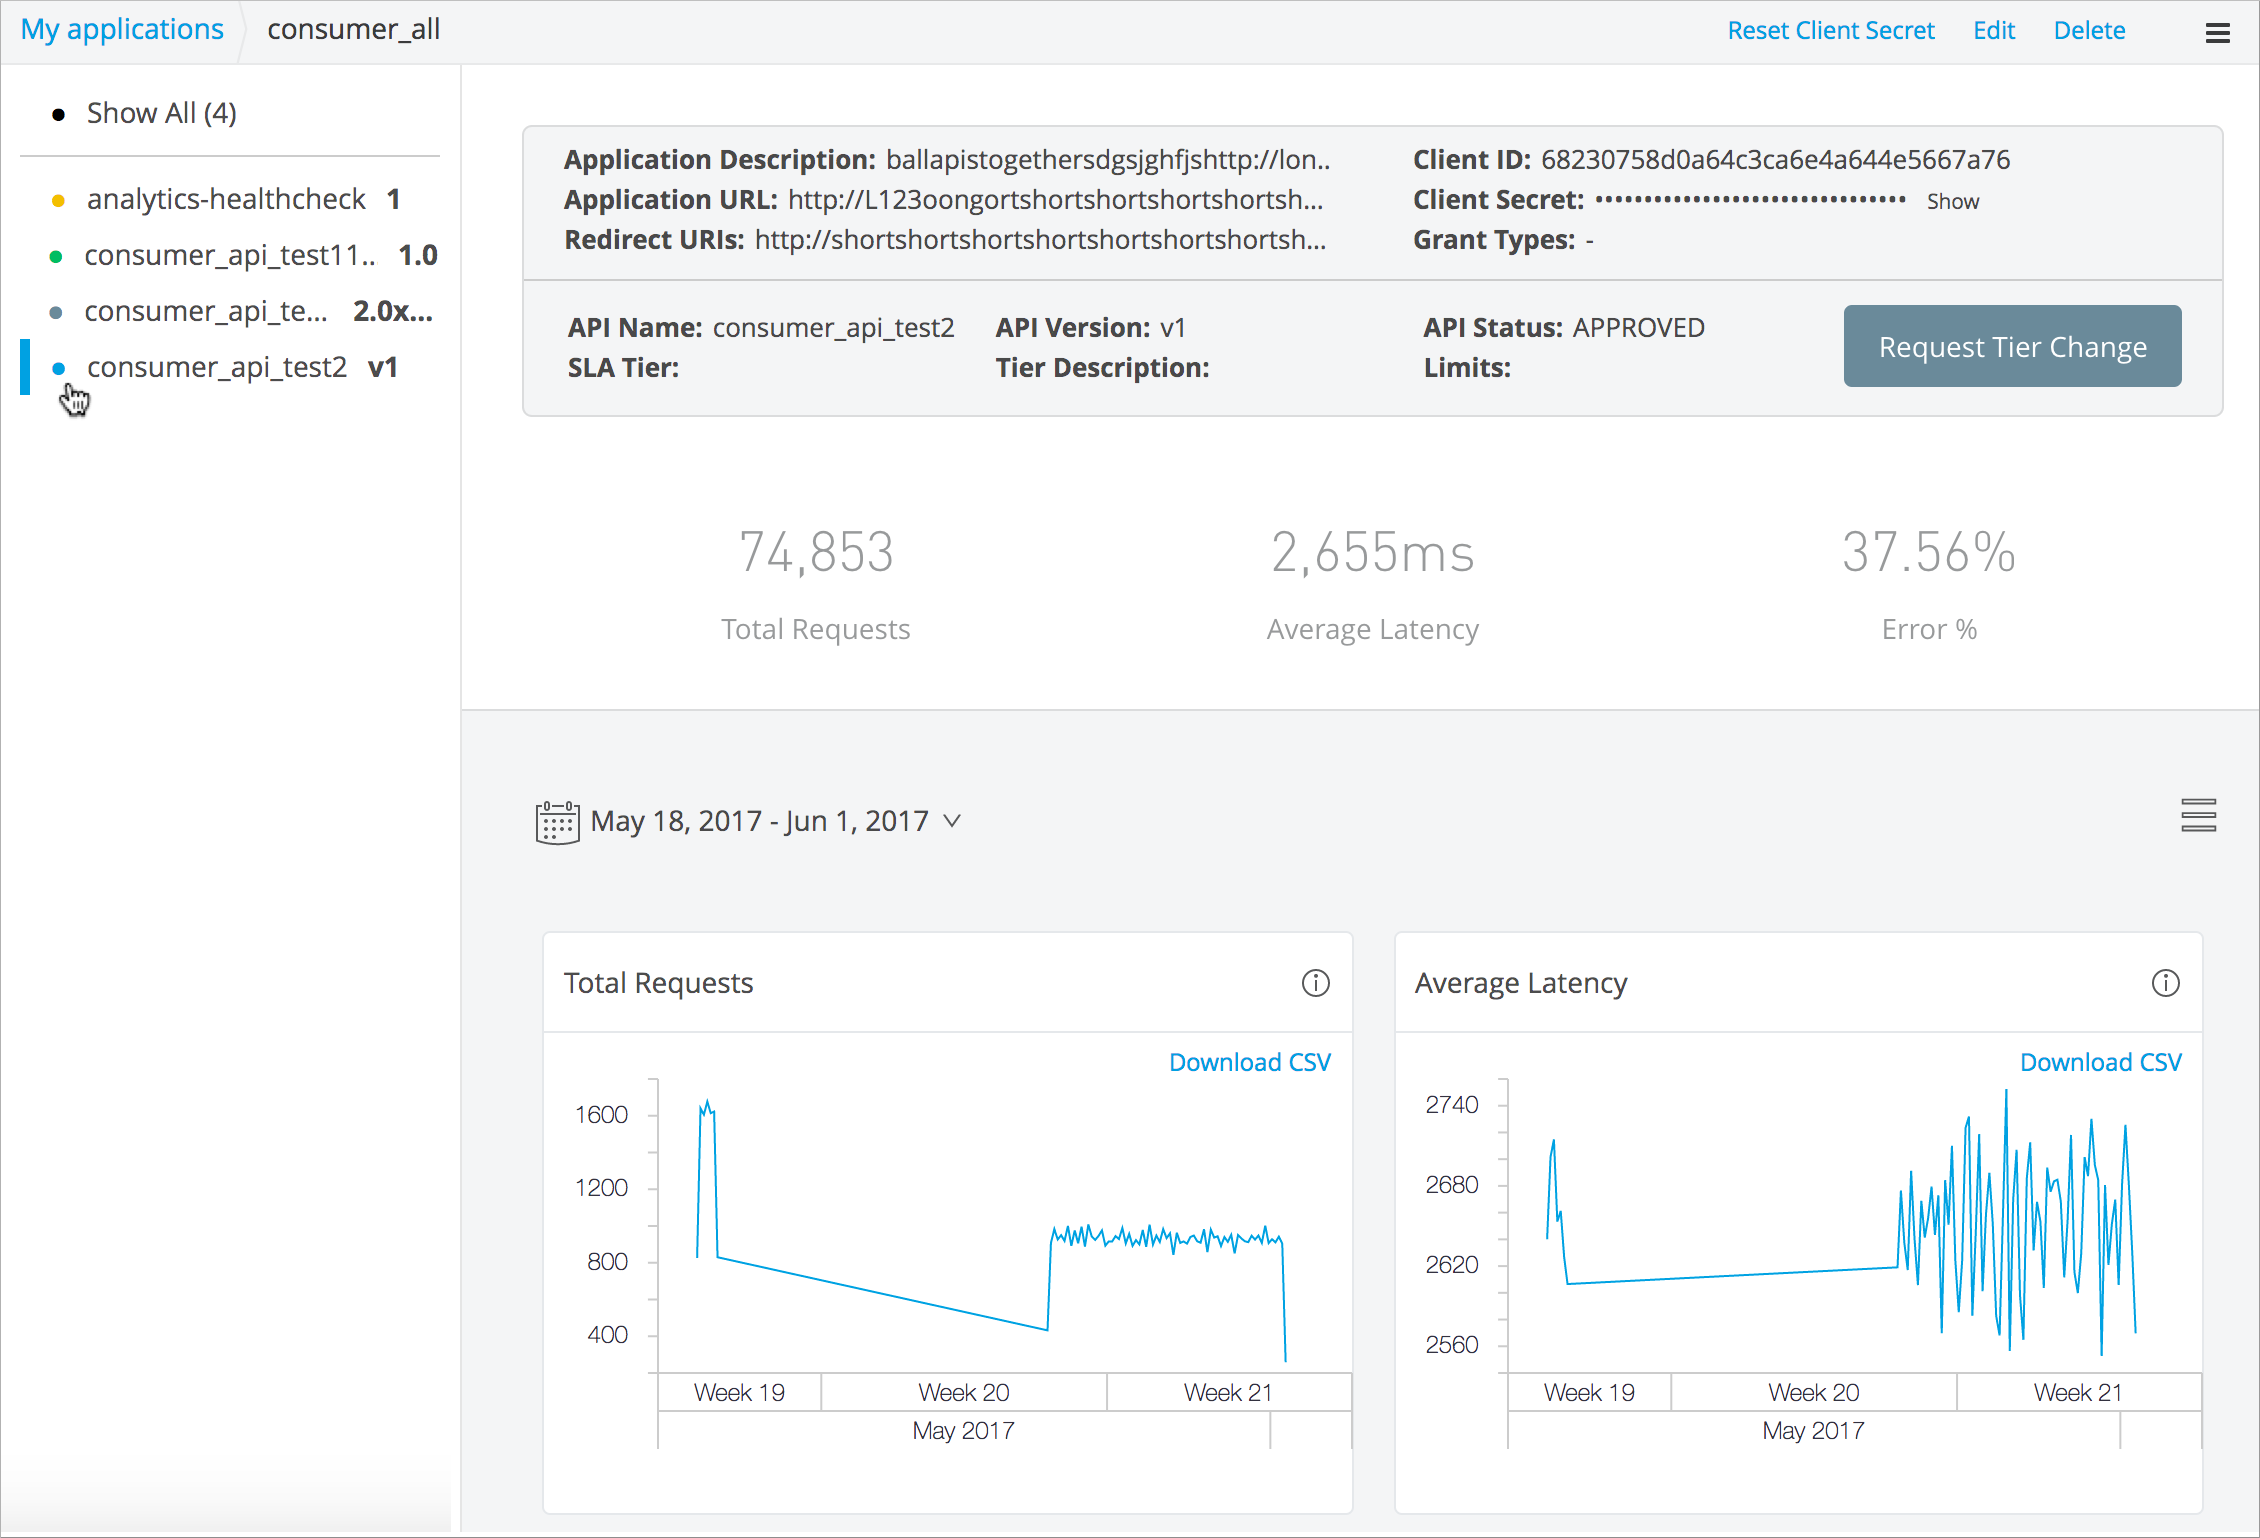2260x1538 pixels.
Task: Click the Edit option in top navigation
Action: click(x=1996, y=27)
